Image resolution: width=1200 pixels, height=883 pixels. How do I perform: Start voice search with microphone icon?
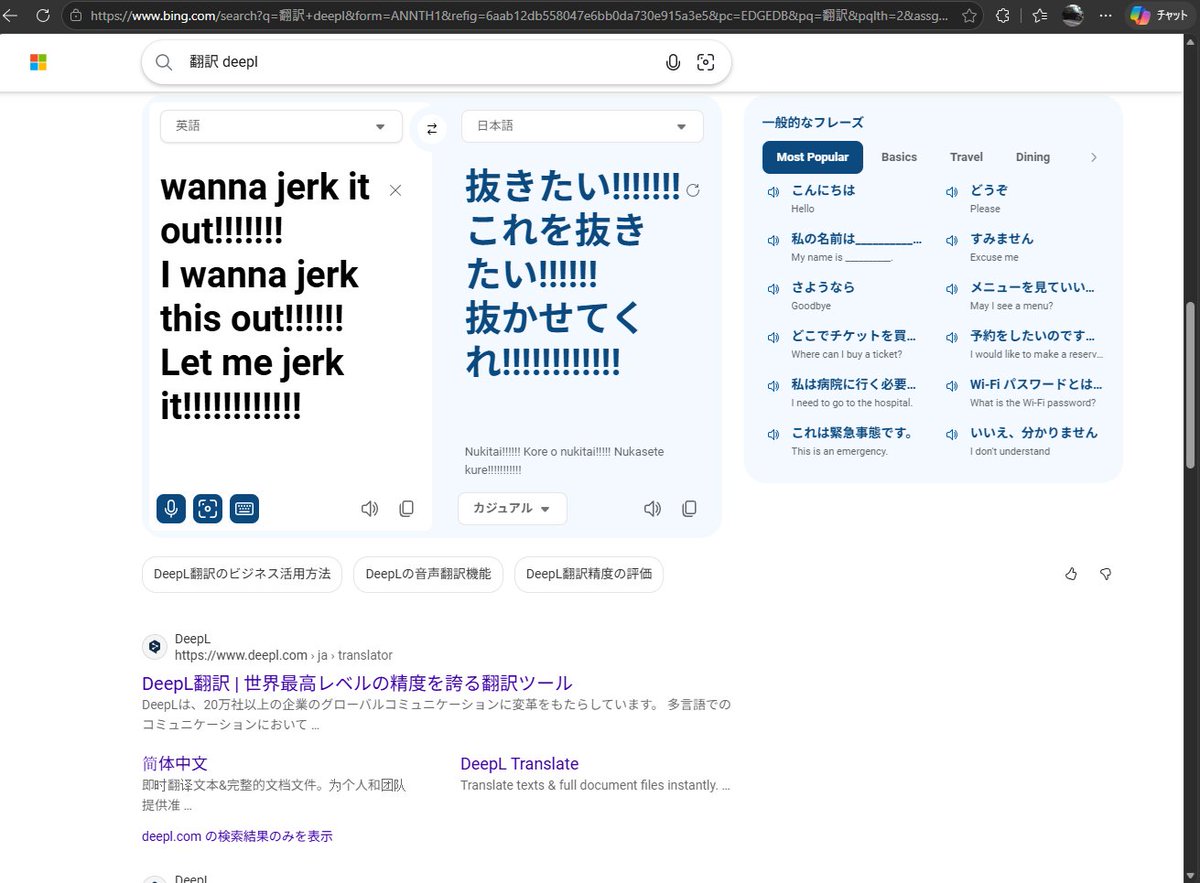673,62
